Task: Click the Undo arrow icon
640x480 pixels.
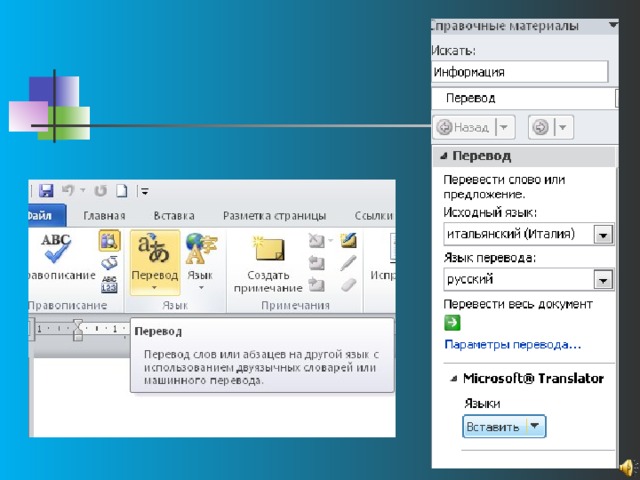Action: [68, 190]
